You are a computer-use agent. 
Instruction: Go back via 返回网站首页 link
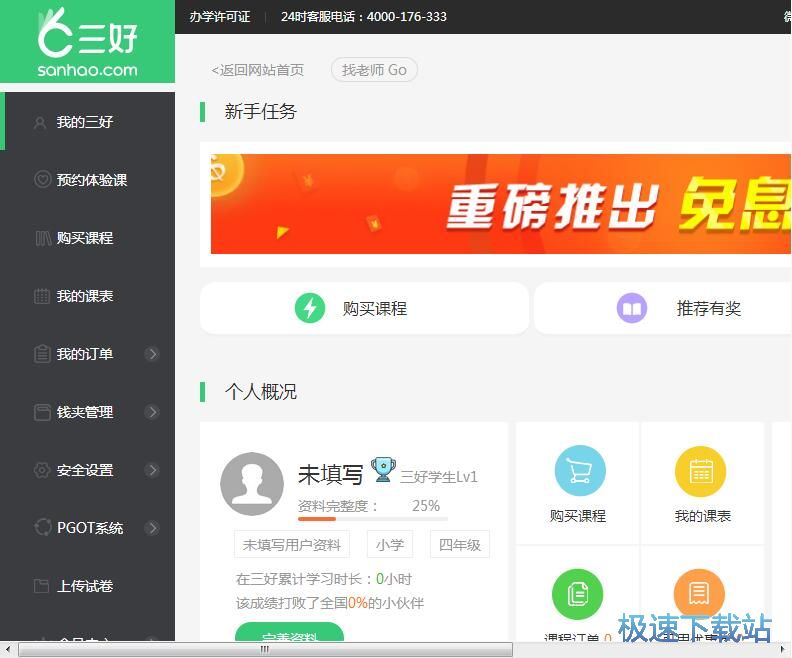coord(258,70)
